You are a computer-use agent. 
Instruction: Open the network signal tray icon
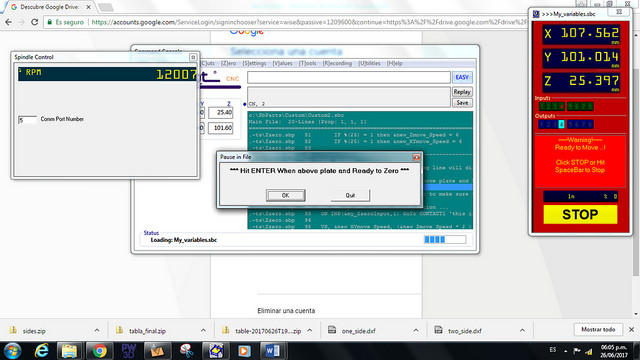[x=589, y=351]
